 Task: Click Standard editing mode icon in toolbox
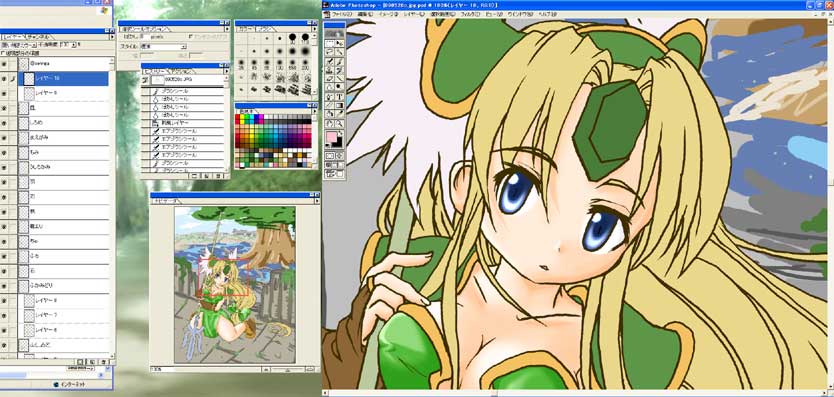click(329, 155)
